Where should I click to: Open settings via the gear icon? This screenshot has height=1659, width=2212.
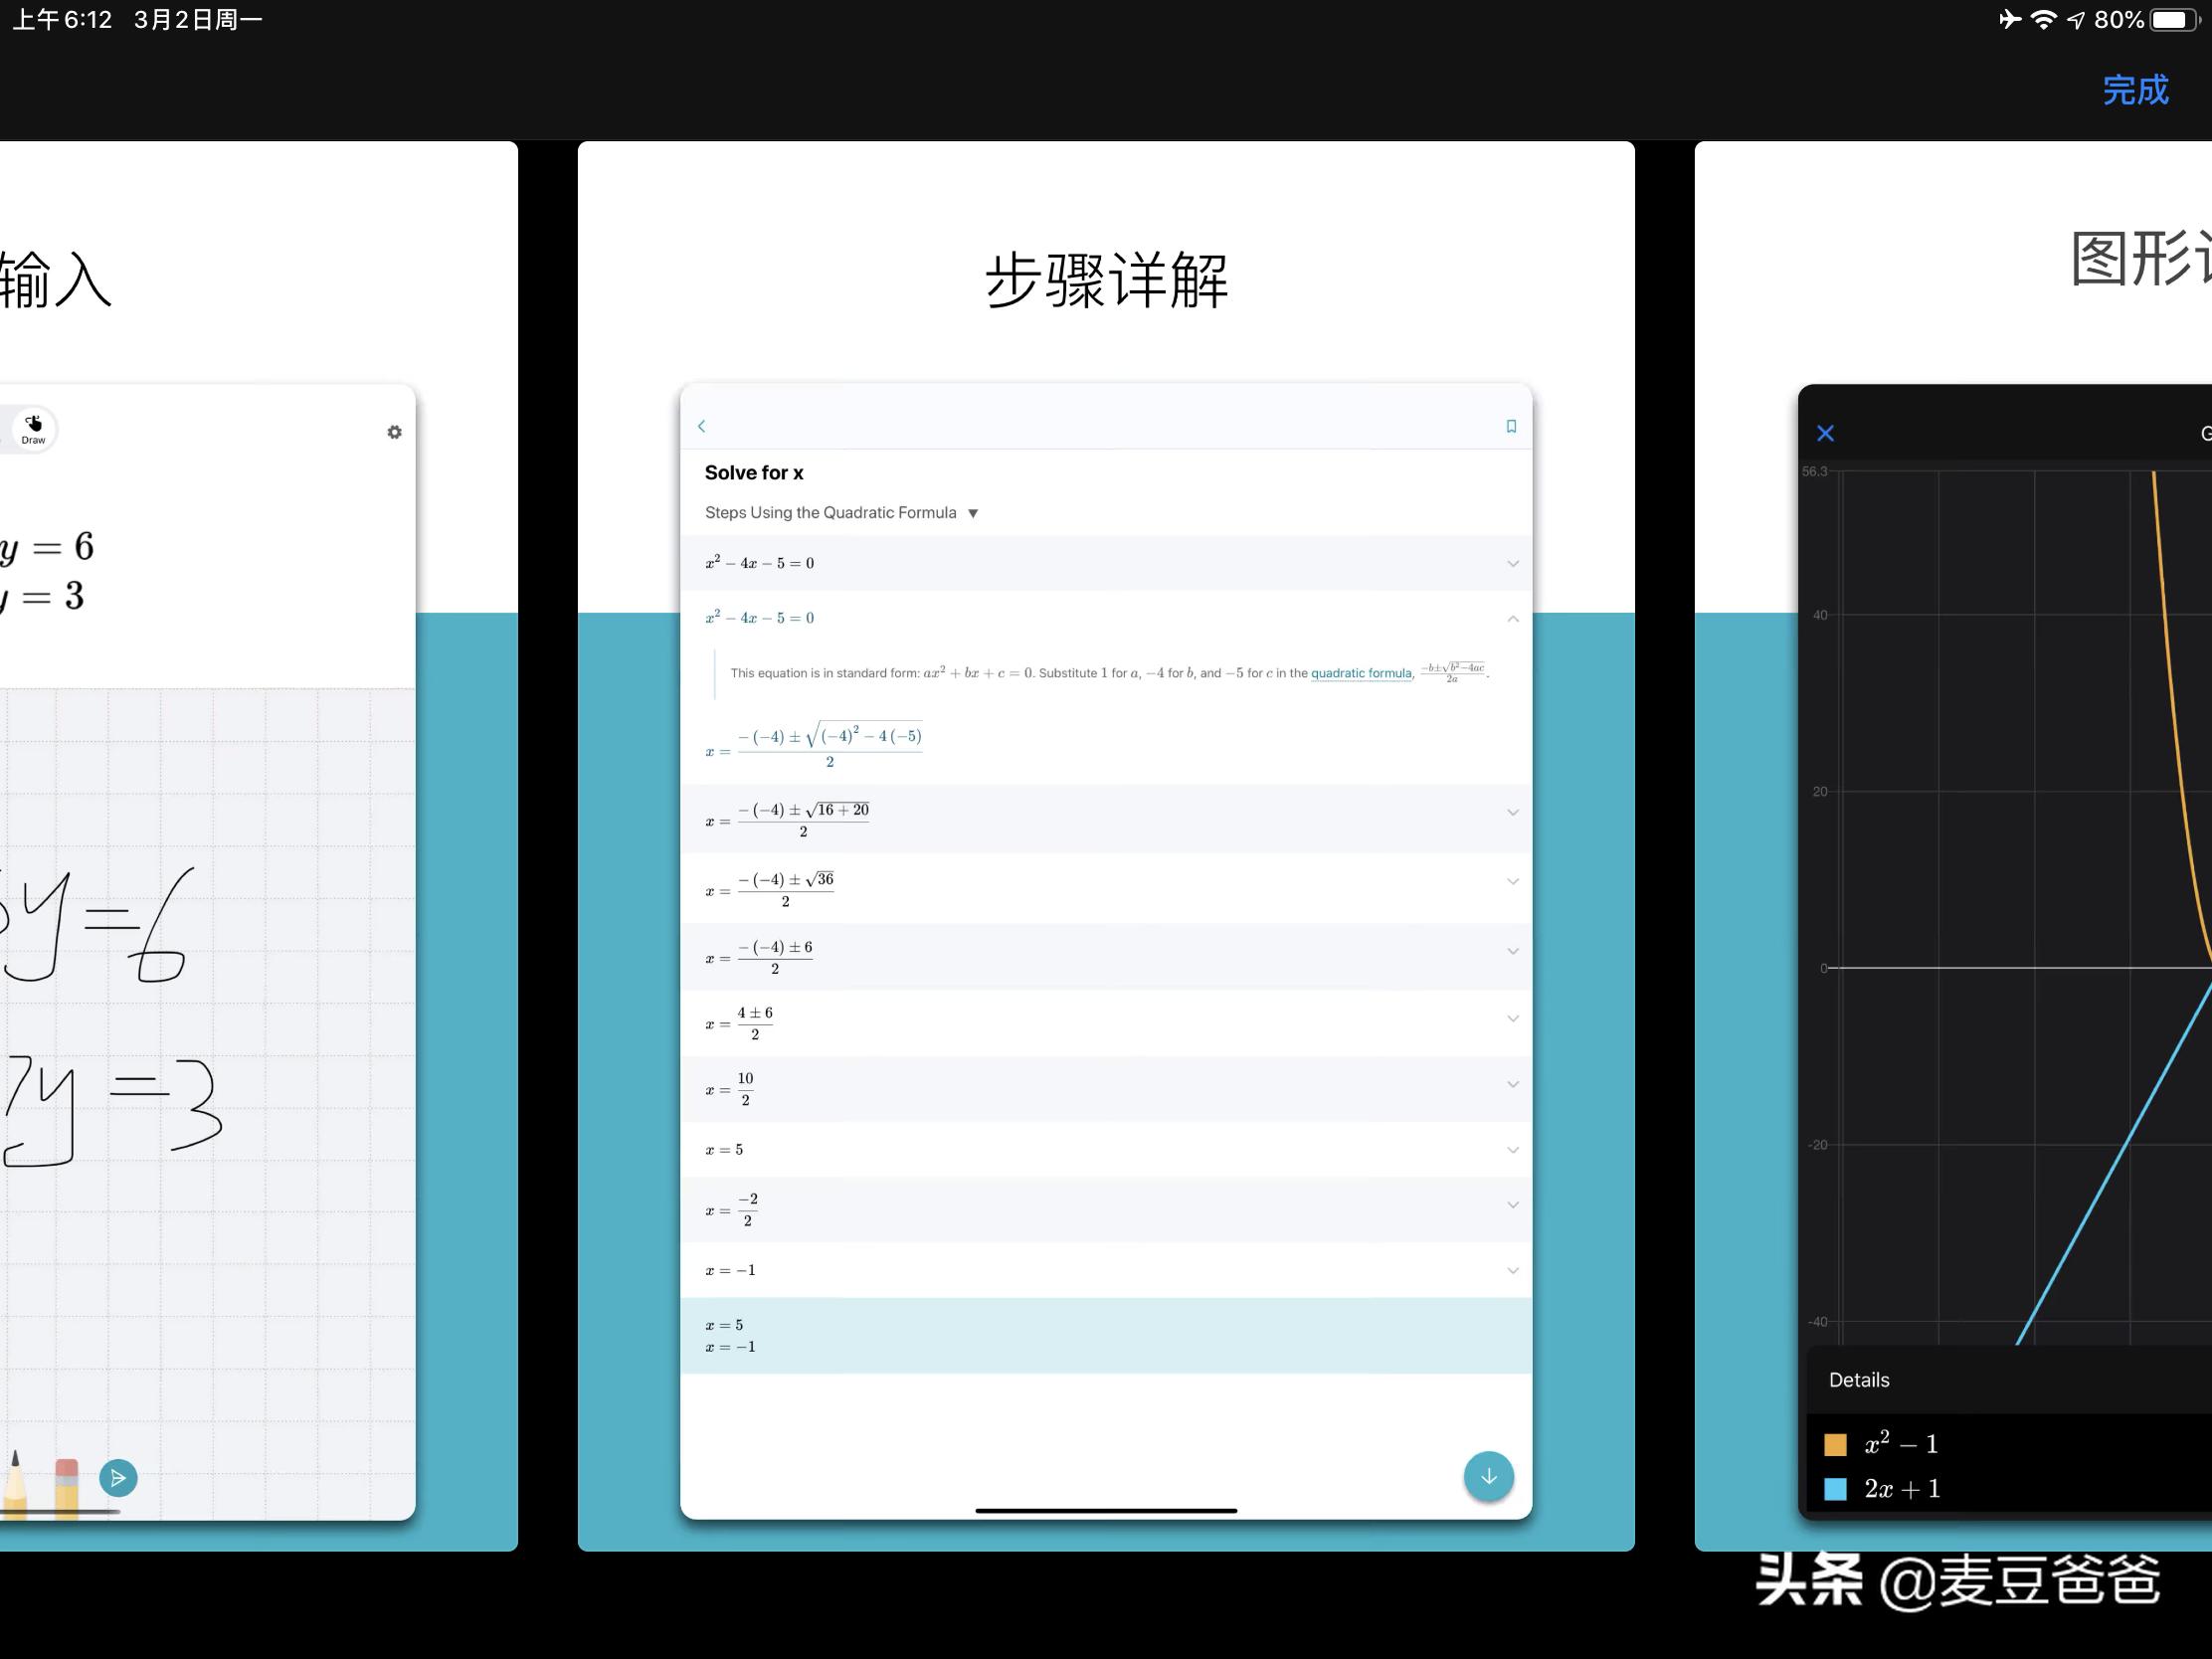(395, 431)
